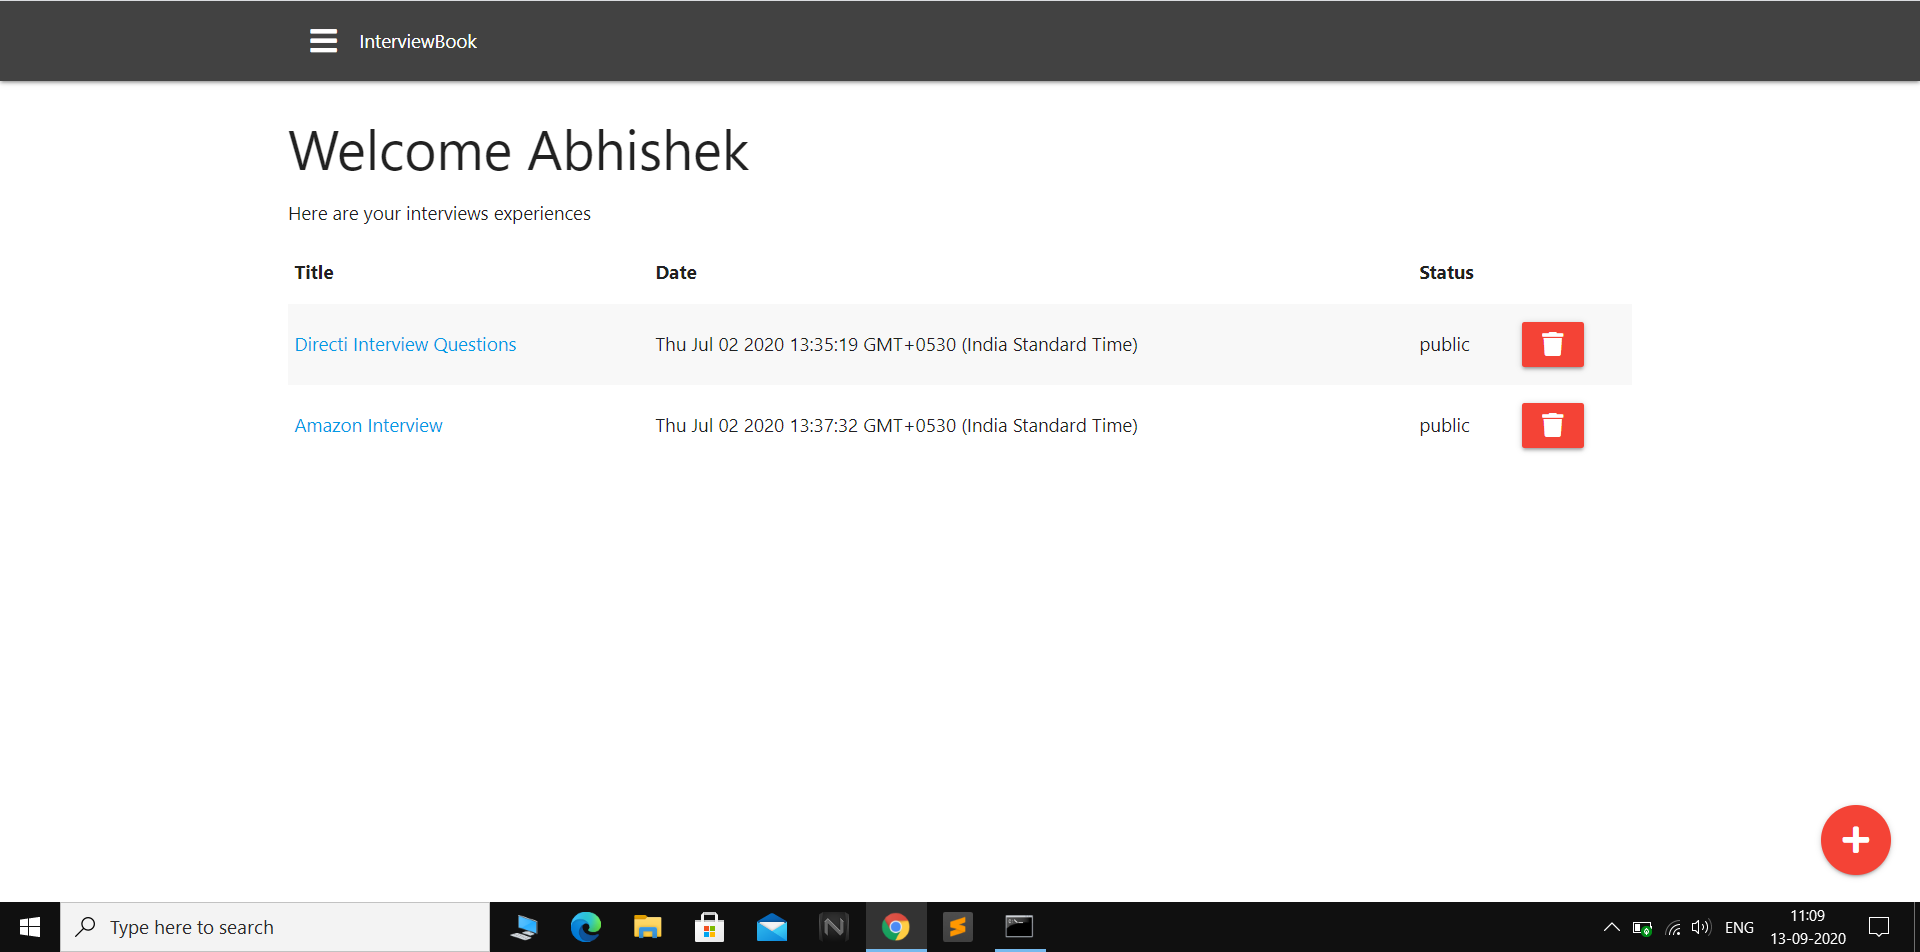This screenshot has height=952, width=1920.
Task: Click 'Here are your interviews experiences' text
Action: point(439,213)
